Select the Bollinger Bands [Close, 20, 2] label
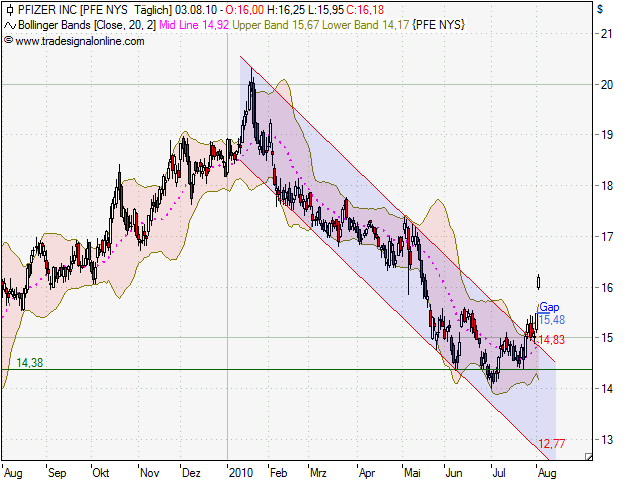The height and width of the screenshot is (480, 640). pos(87,25)
